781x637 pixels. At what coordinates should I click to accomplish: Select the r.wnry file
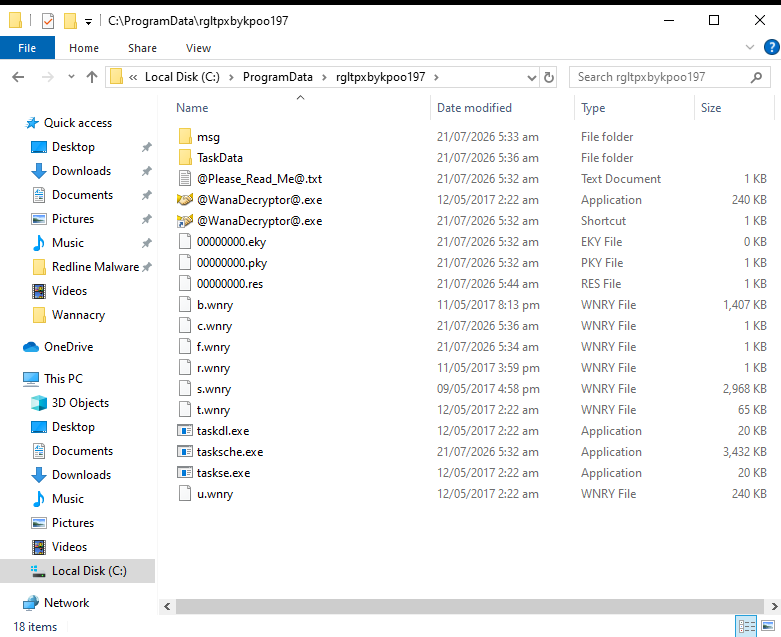[213, 368]
